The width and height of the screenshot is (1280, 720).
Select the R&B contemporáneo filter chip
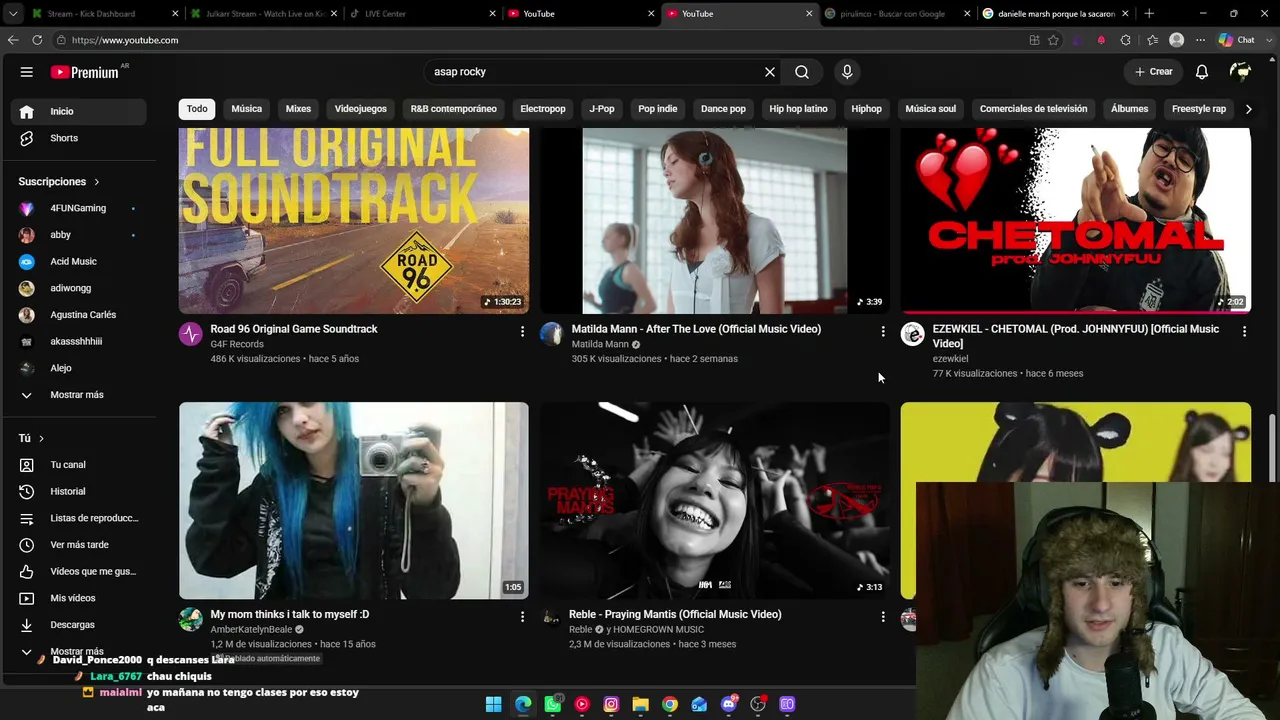tap(454, 109)
